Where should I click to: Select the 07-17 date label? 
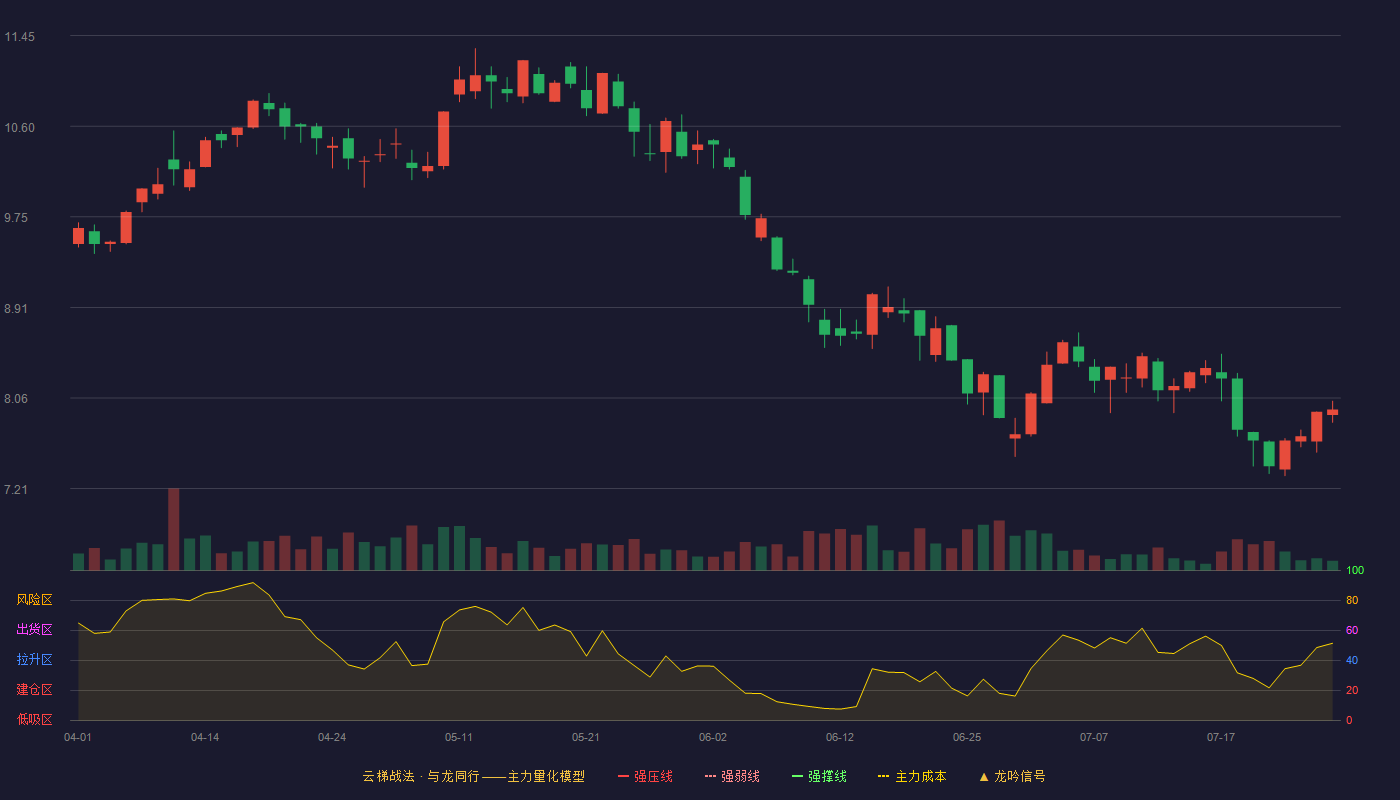[1221, 737]
